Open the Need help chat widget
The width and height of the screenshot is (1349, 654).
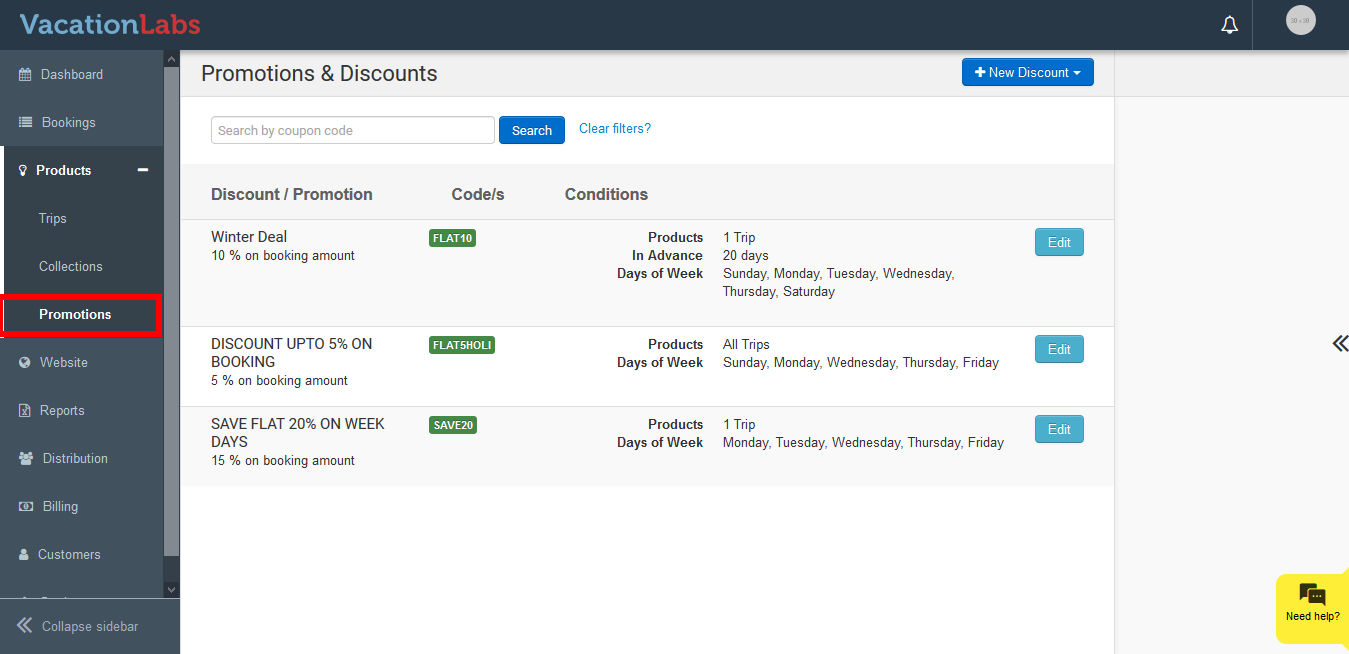pos(1312,604)
